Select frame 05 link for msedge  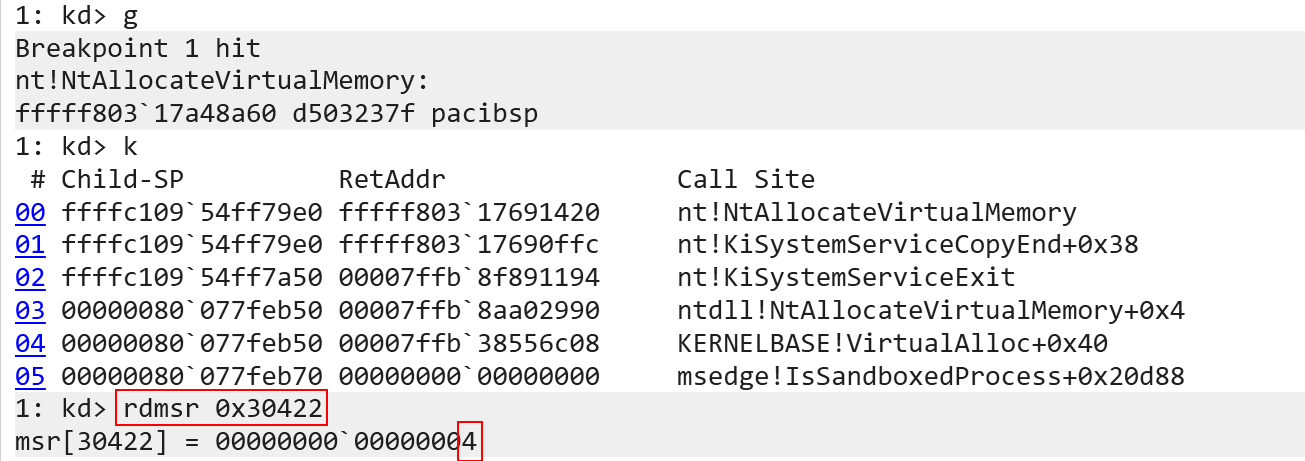point(30,377)
